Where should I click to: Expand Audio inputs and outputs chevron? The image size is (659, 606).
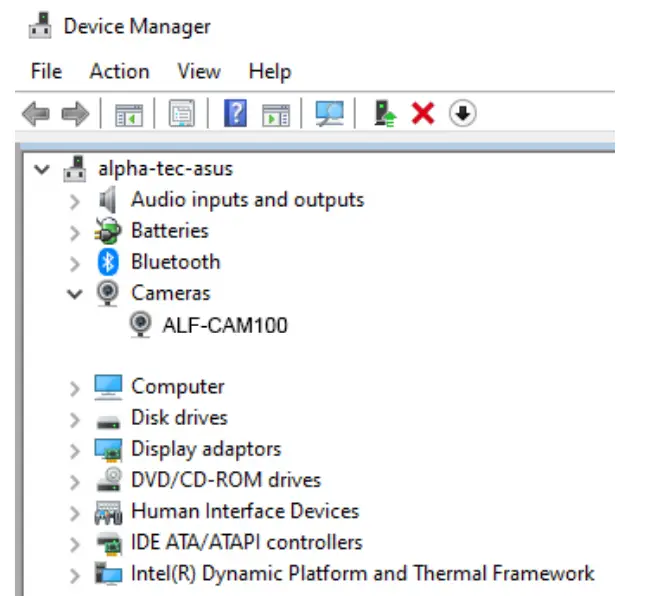pyautogui.click(x=75, y=202)
